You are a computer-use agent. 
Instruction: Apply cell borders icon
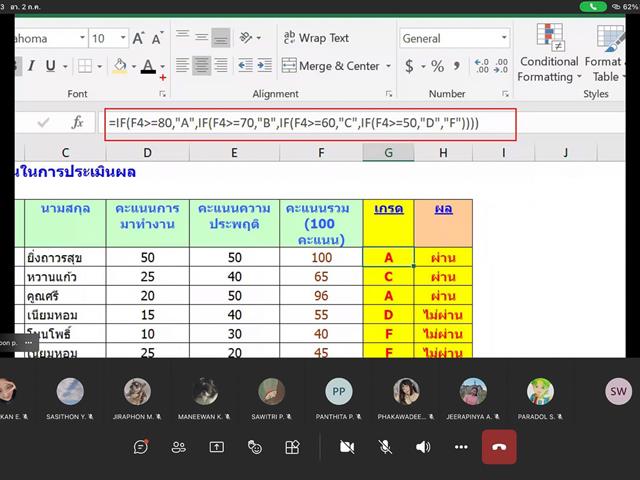[85, 66]
